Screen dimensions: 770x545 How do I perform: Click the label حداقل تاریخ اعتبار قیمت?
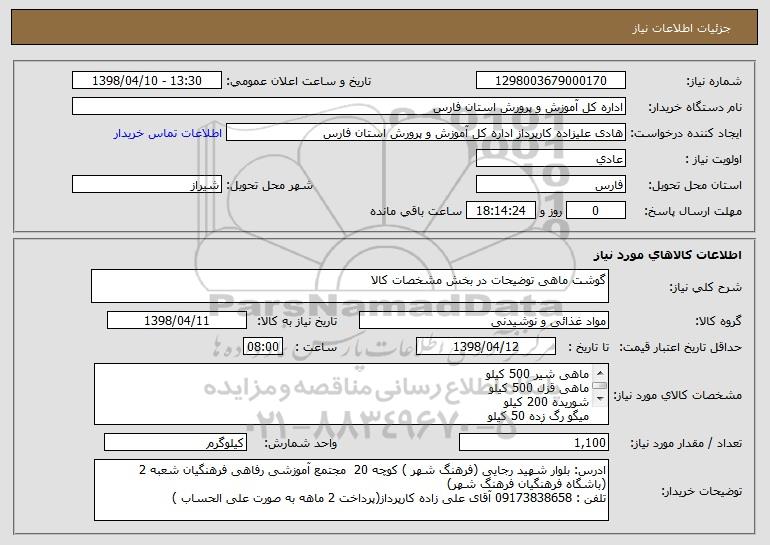coord(681,348)
